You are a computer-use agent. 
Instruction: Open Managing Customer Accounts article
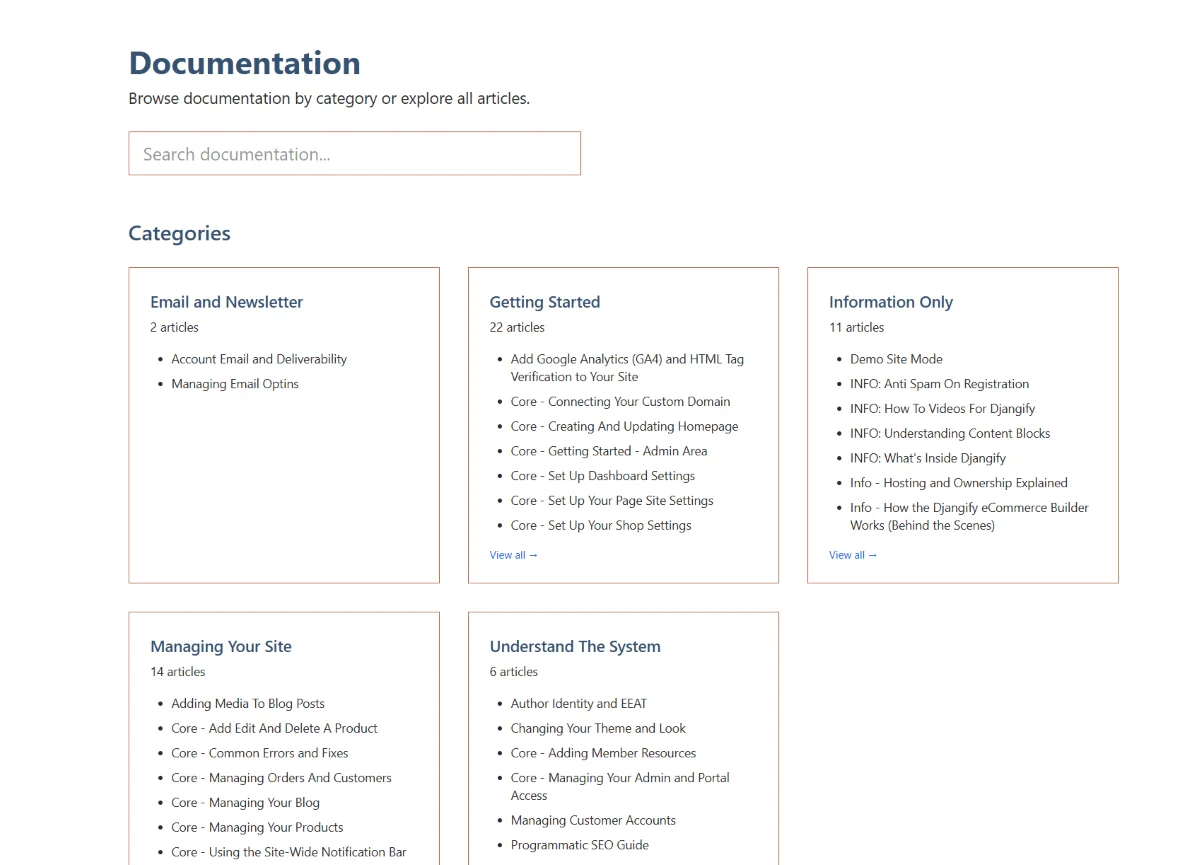[593, 820]
